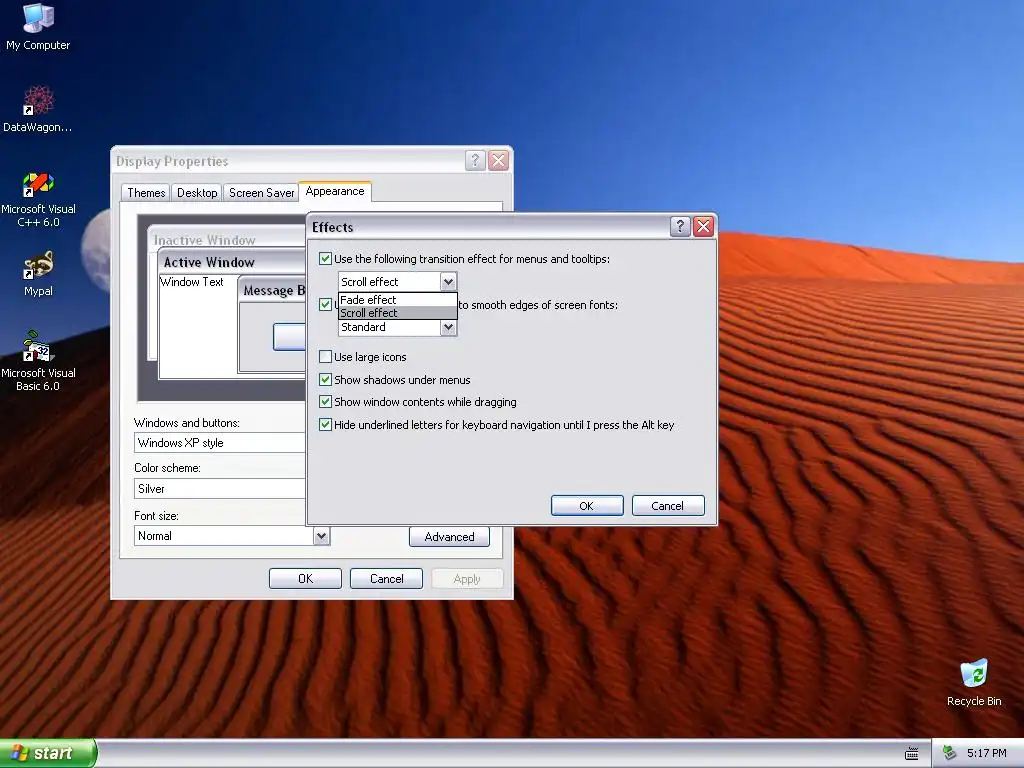Image resolution: width=1024 pixels, height=768 pixels.
Task: Click the Inactive Window preview title
Action: pos(227,239)
